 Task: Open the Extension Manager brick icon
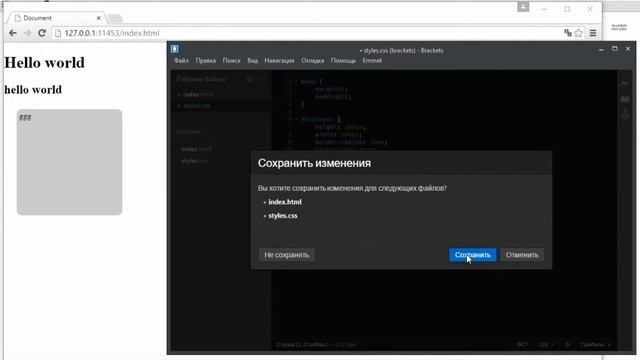click(x=625, y=99)
